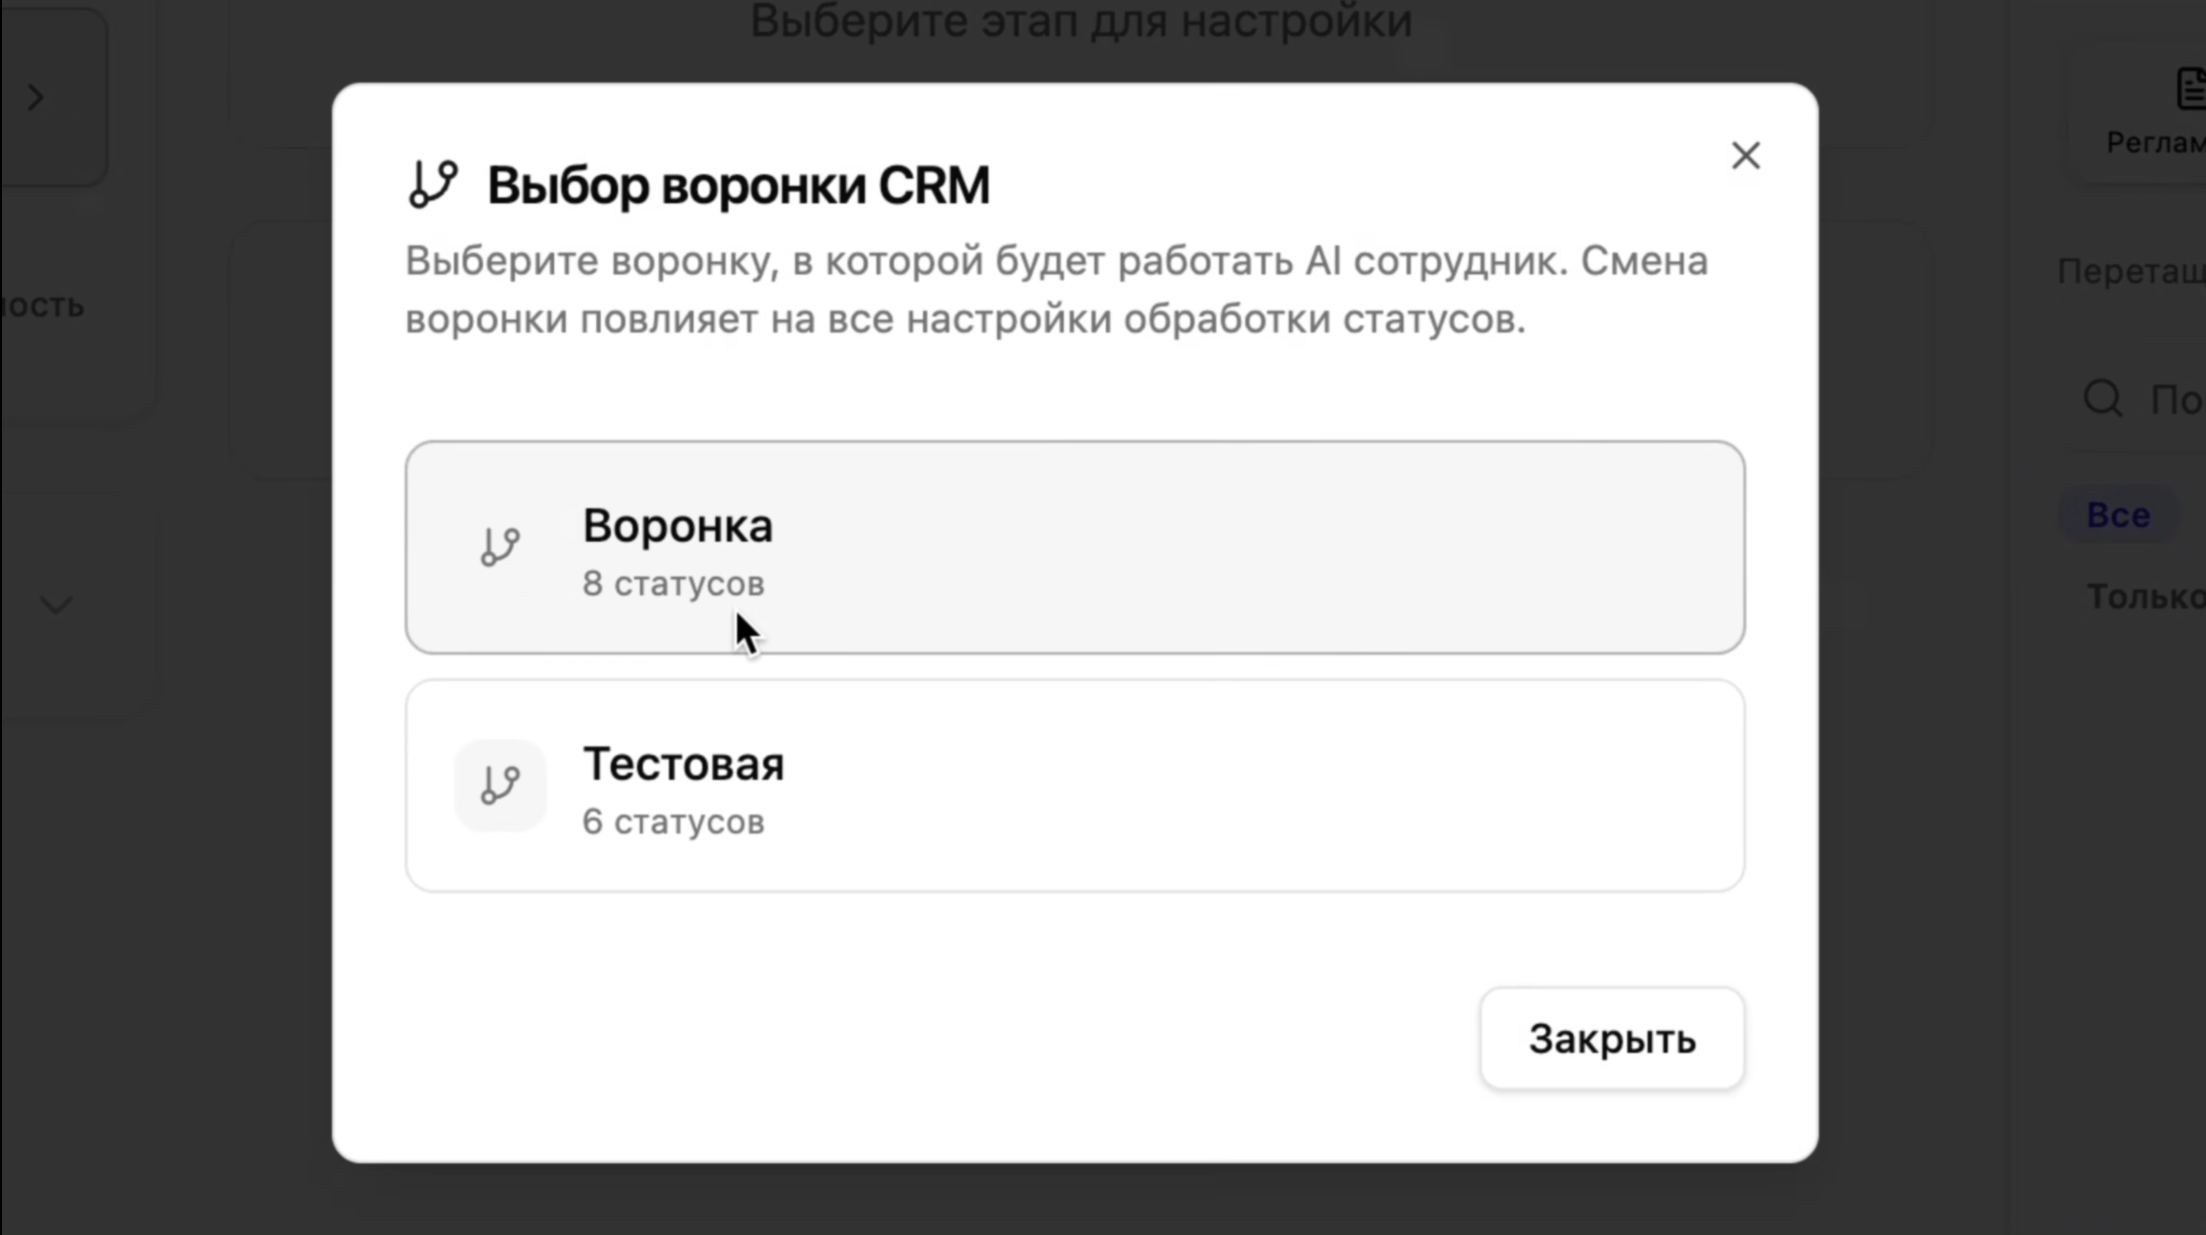Click the Выбор воронки CRM heading
This screenshot has width=2206, height=1235.
coord(738,186)
